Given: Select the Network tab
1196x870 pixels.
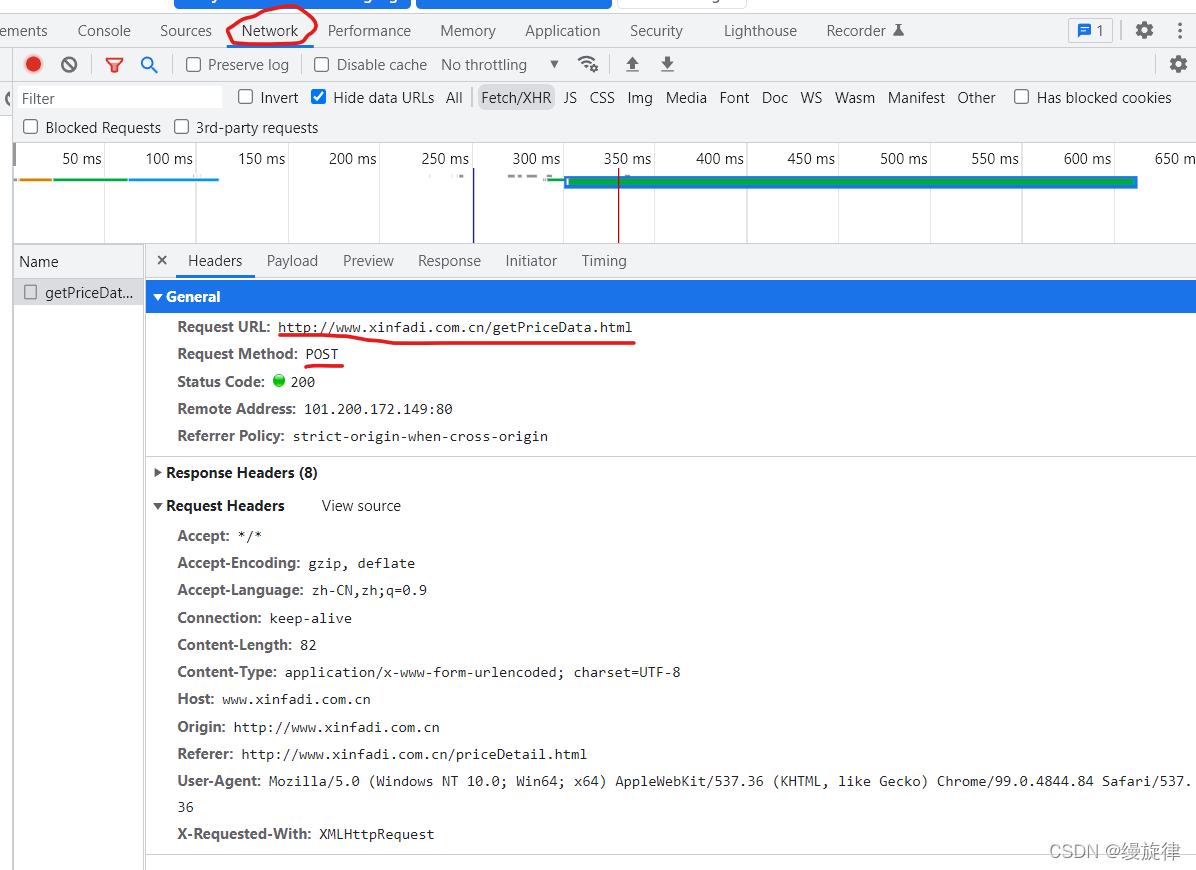Looking at the screenshot, I should tap(270, 31).
